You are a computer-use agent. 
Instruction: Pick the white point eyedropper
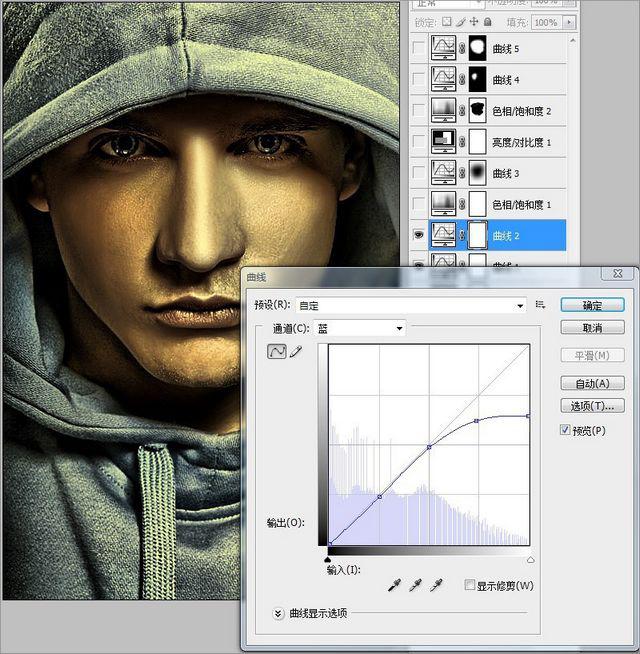click(435, 585)
